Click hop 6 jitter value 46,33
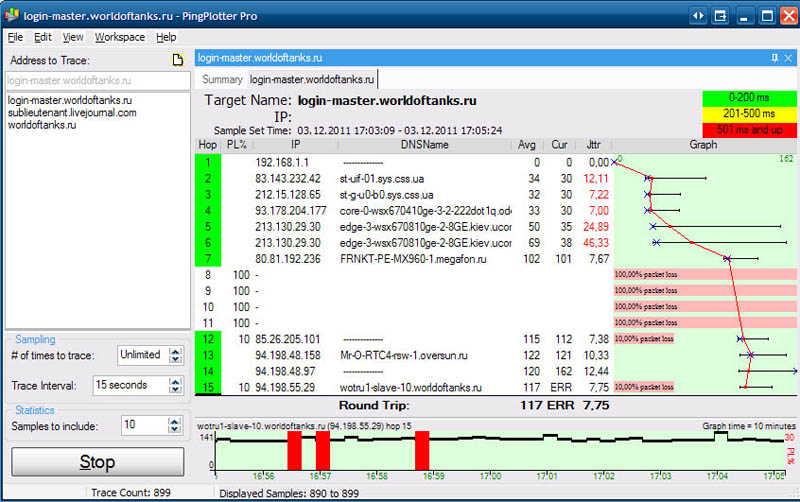The height and width of the screenshot is (502, 800). coord(596,243)
